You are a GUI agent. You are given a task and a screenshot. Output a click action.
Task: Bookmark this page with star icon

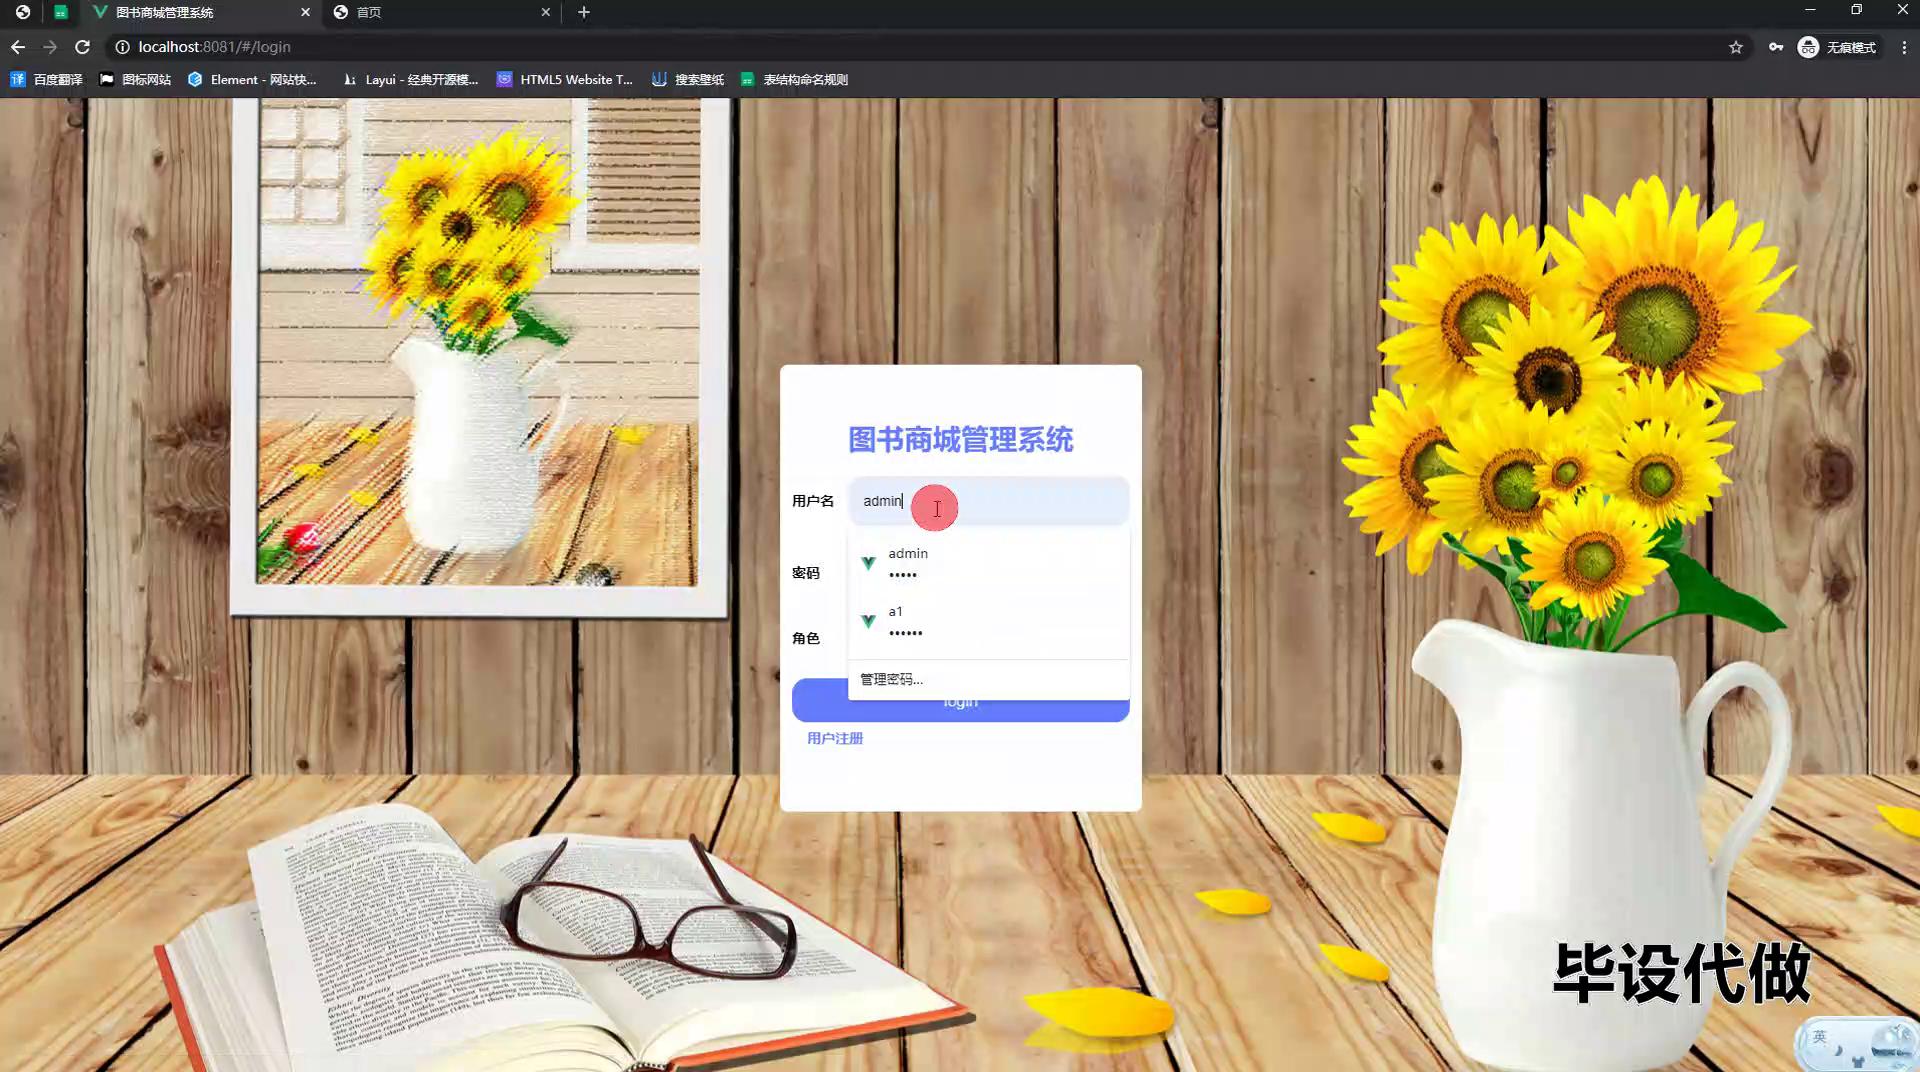click(x=1736, y=47)
